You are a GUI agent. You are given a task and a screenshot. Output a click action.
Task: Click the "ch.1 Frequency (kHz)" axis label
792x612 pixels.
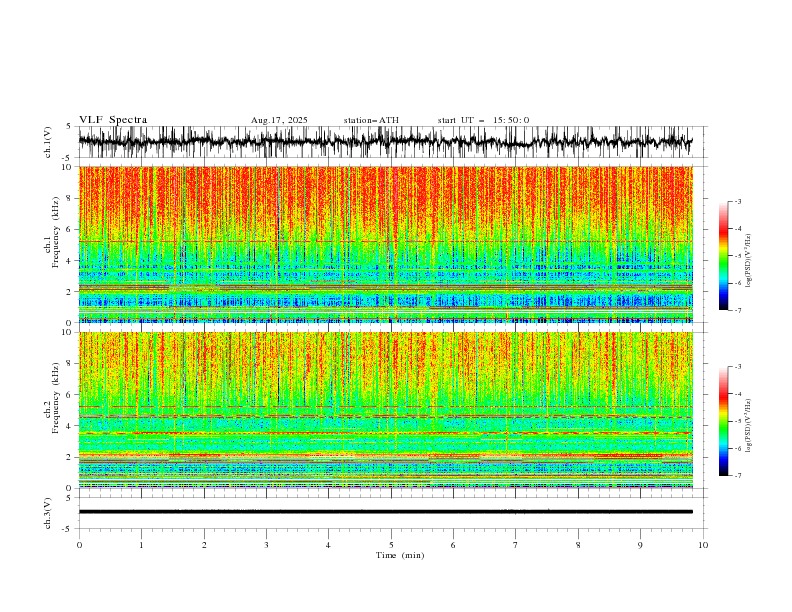tap(53, 232)
